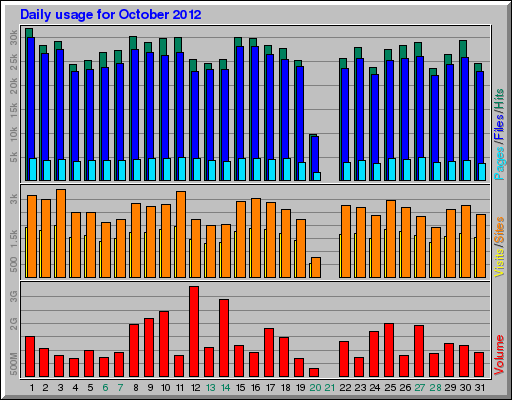Click the 500M volume axis label
This screenshot has height=400, width=512.
coord(13,364)
